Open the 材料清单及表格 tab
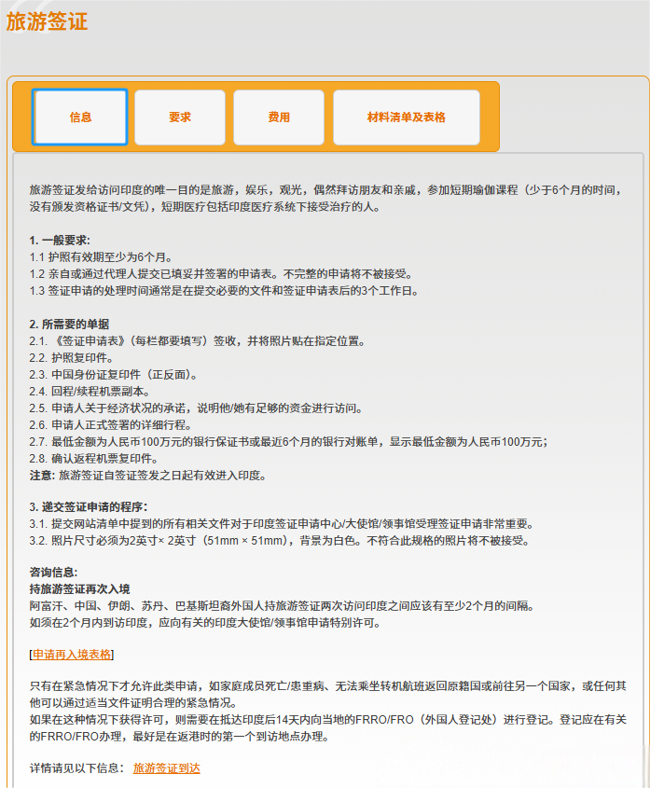 (406, 117)
